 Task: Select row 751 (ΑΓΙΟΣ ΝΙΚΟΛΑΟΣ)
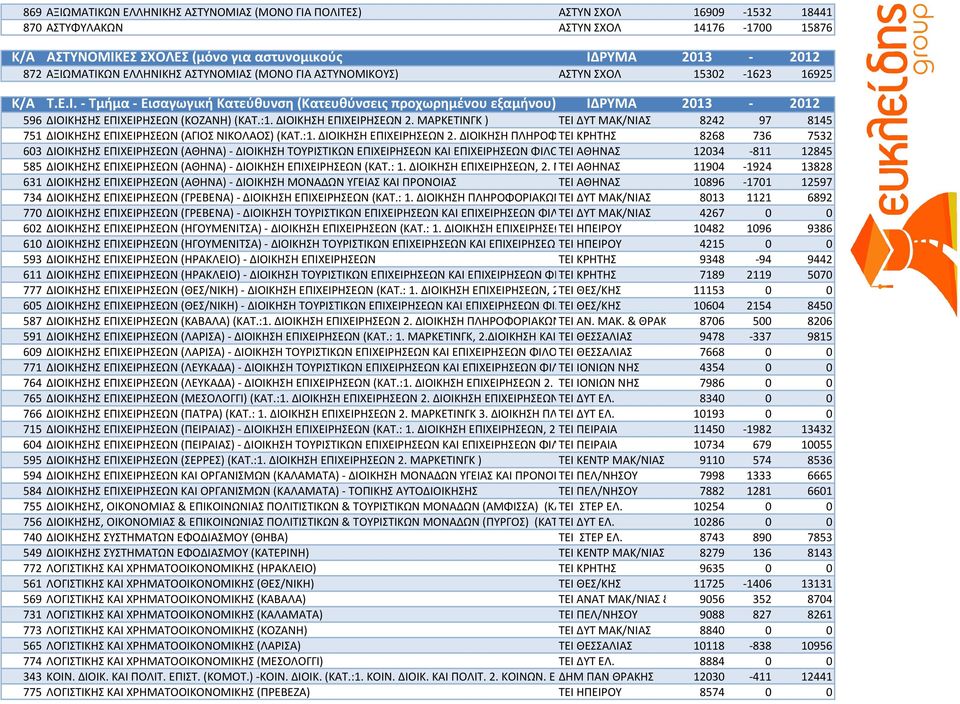[418, 136]
